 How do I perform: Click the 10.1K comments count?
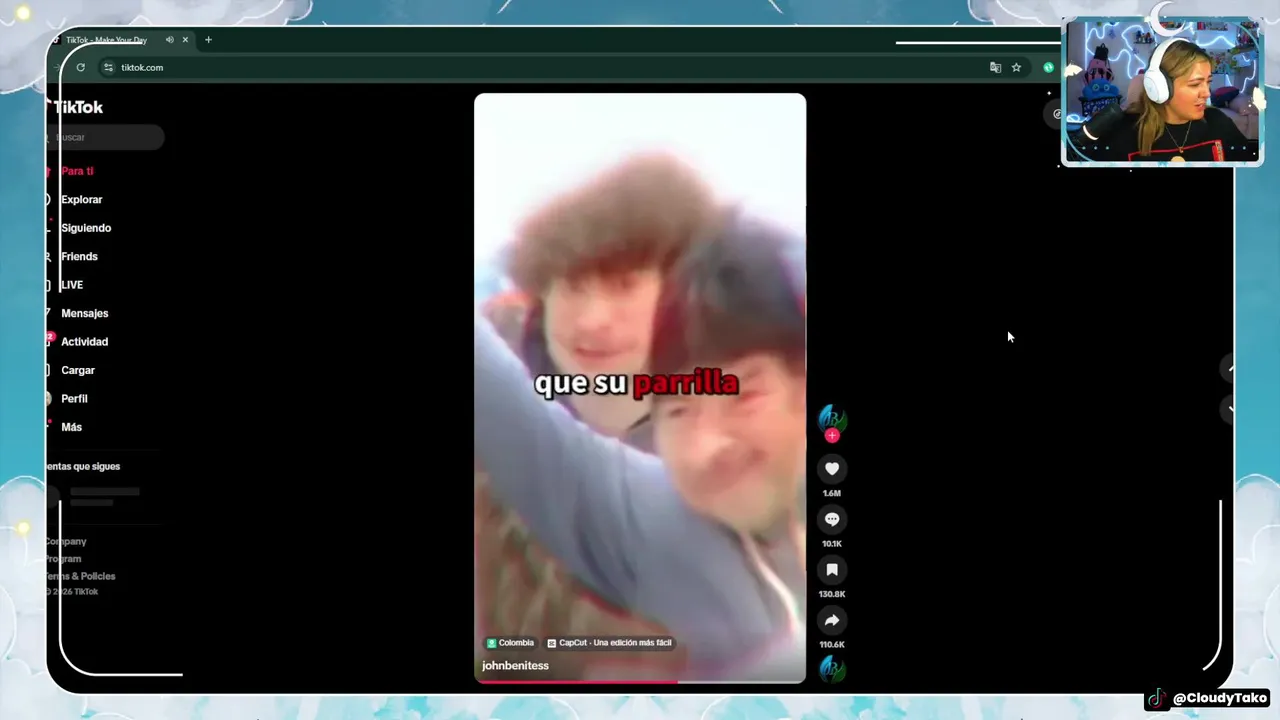pos(832,544)
